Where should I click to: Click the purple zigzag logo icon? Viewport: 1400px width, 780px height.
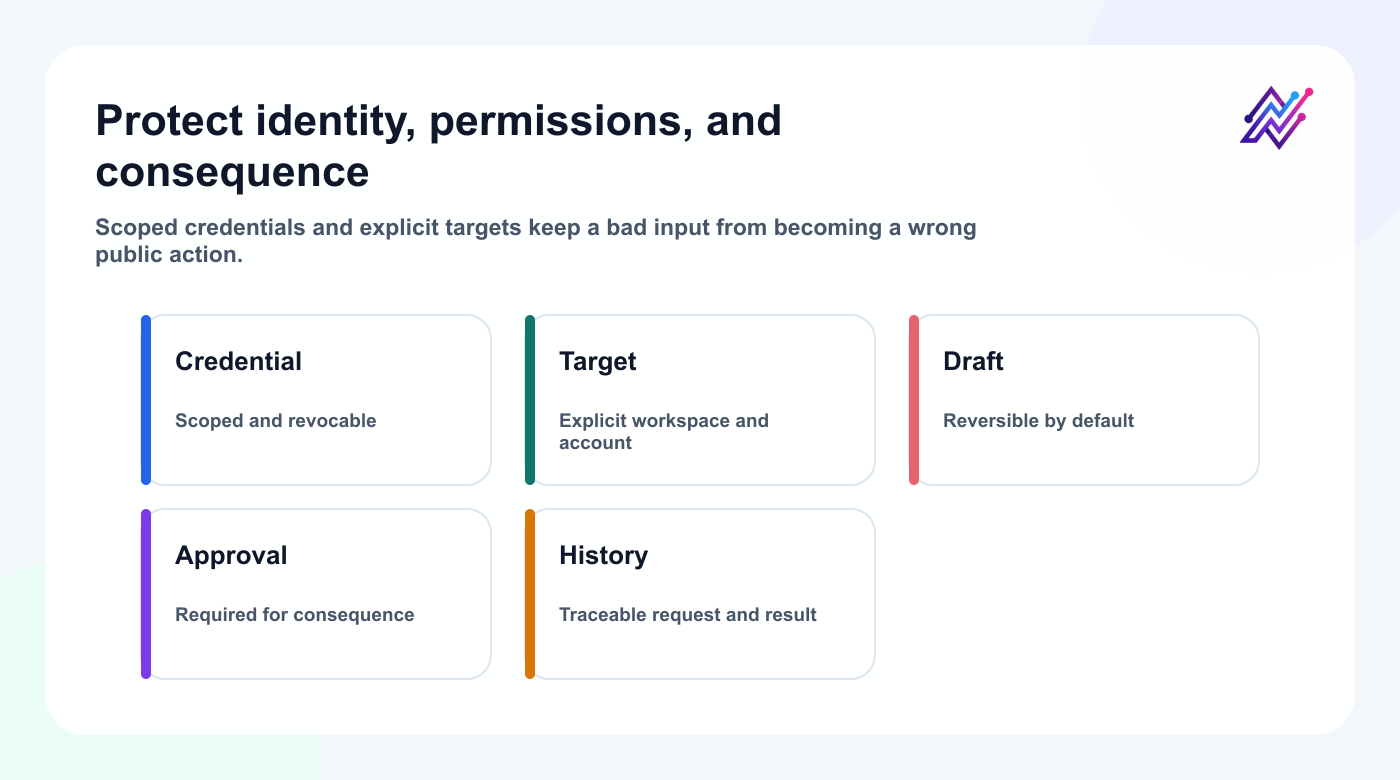[1276, 118]
